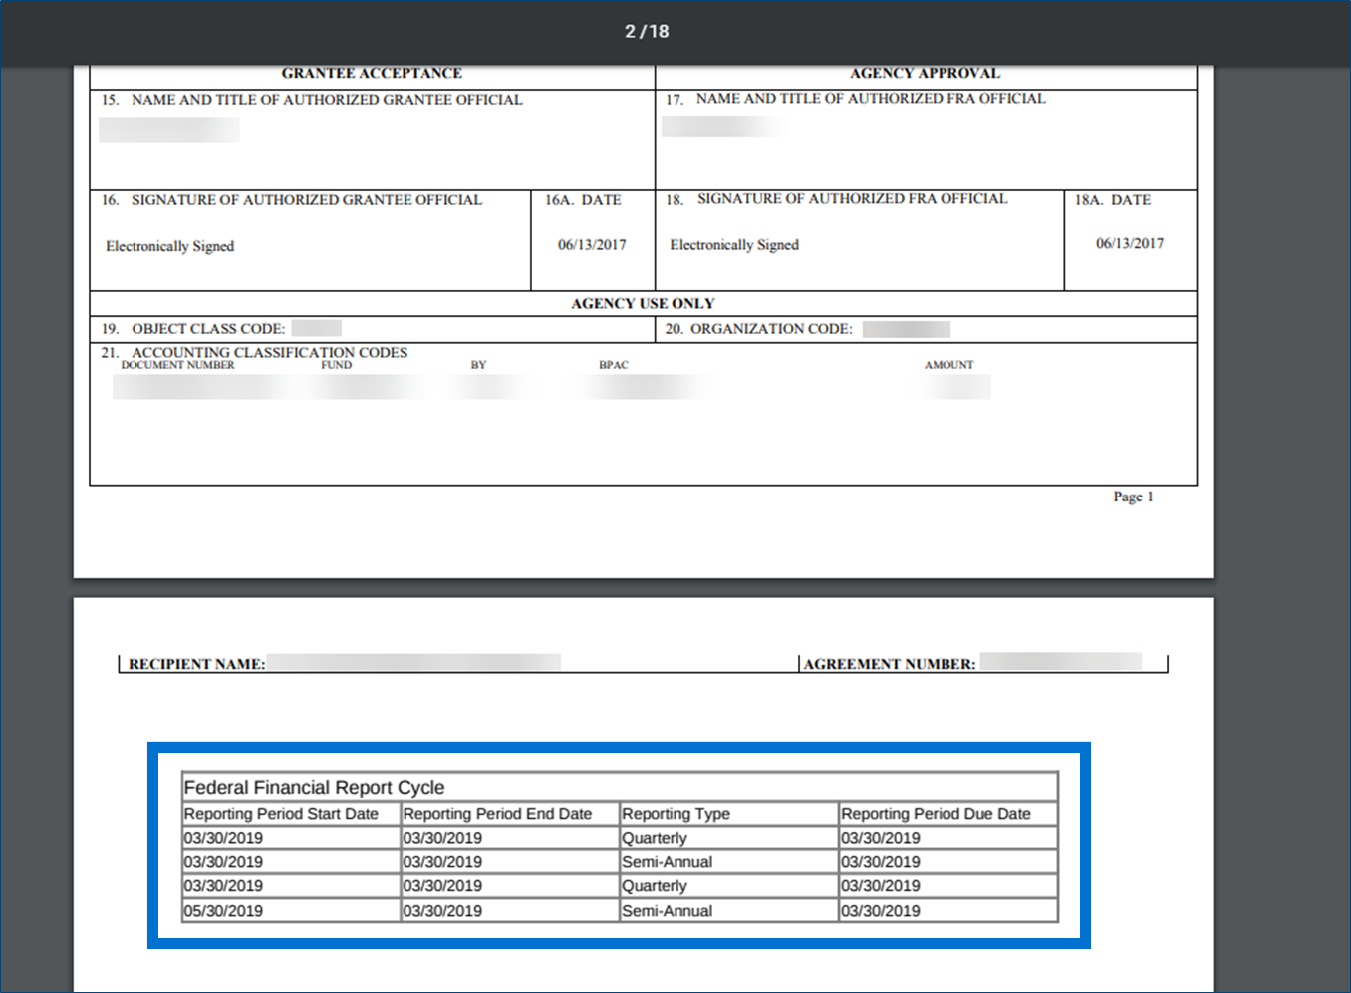Click the redacted Organization Code value
Viewport: 1351px width, 993px height.
[x=906, y=329]
